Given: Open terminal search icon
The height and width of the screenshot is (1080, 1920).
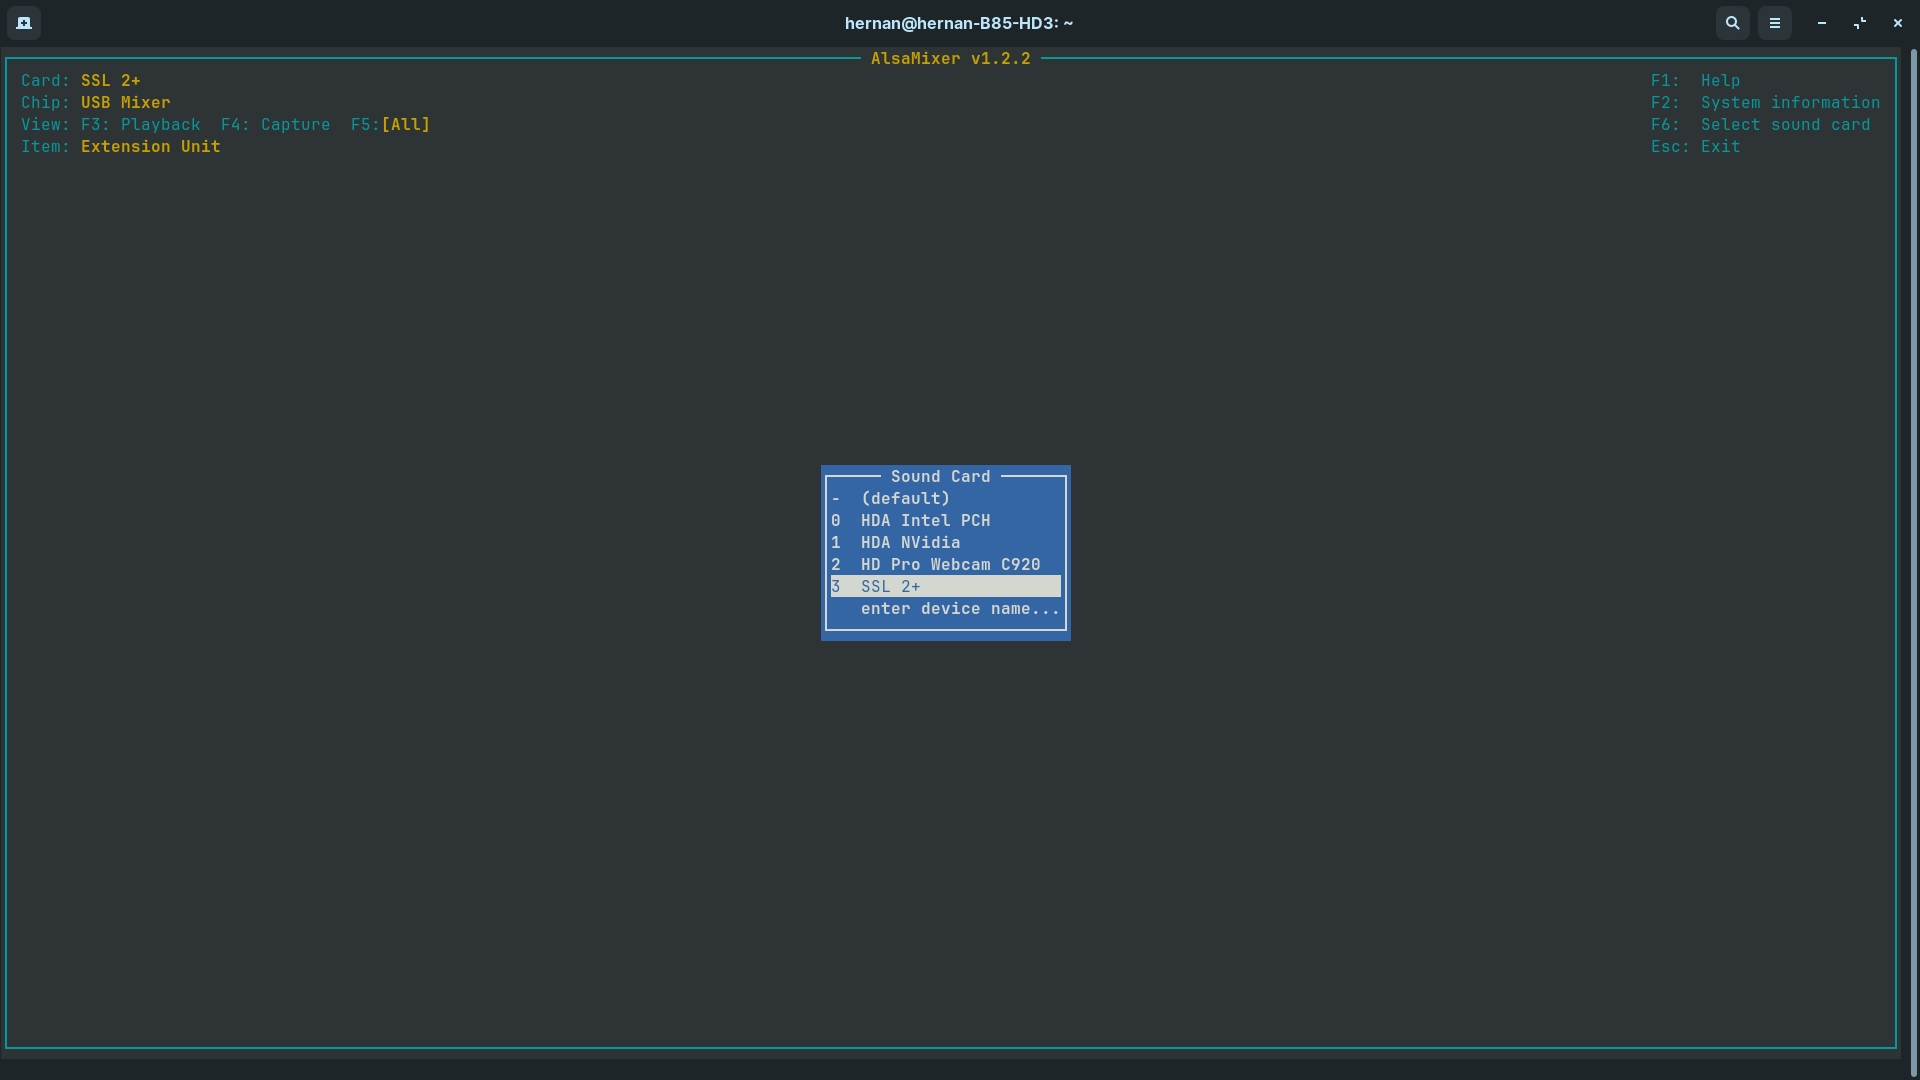Looking at the screenshot, I should pos(1733,23).
